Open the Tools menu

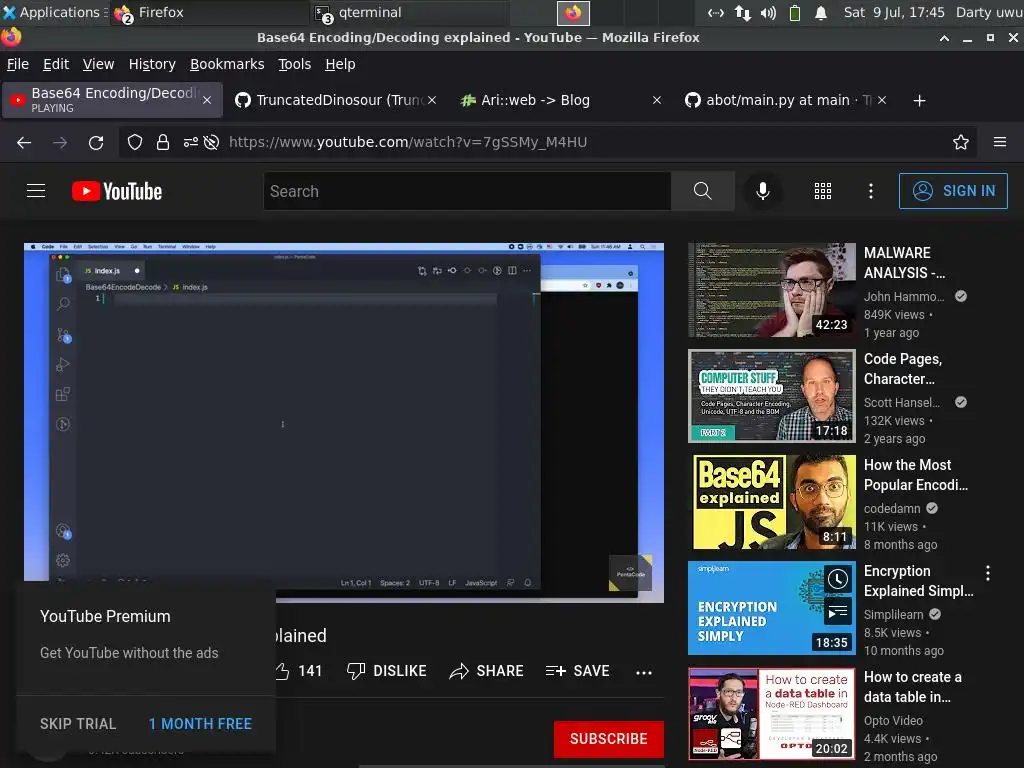pos(295,64)
